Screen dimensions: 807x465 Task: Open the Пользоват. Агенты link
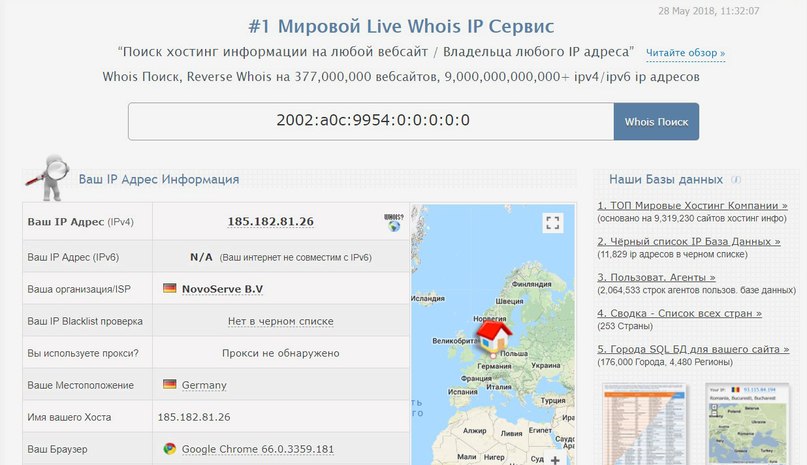coord(656,276)
